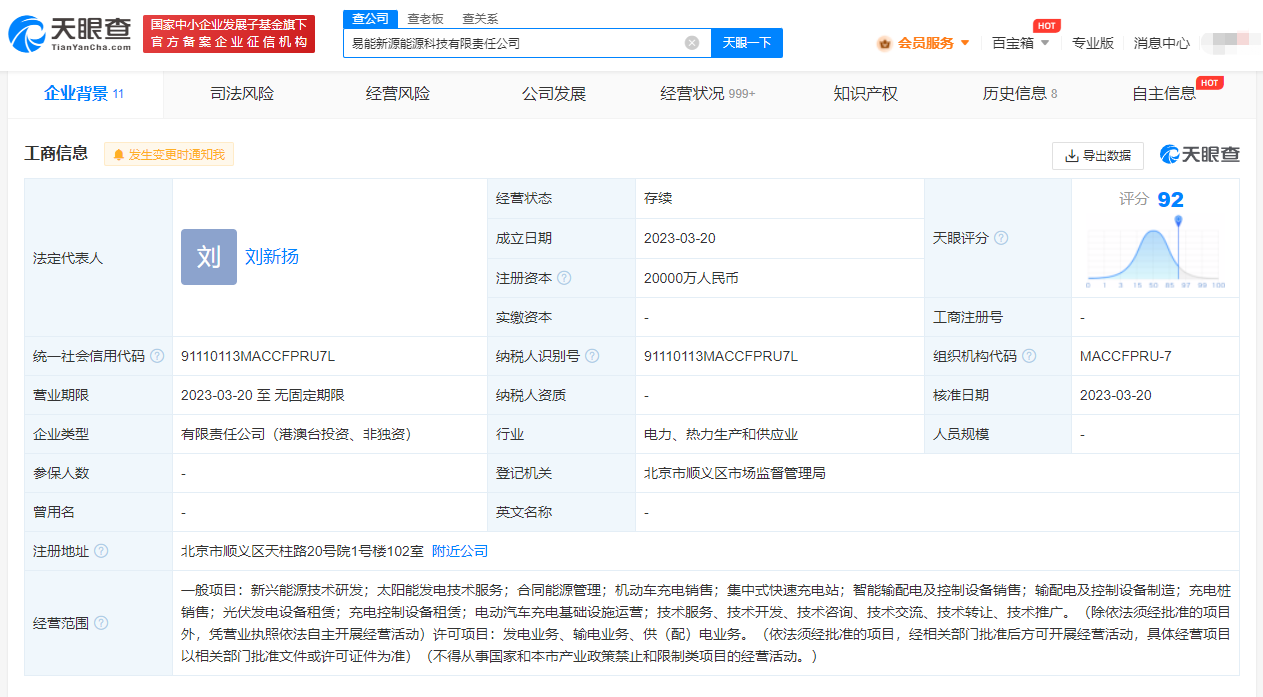This screenshot has height=697, width=1263.
Task: Click help icon beside 注册资本
Action: [567, 278]
